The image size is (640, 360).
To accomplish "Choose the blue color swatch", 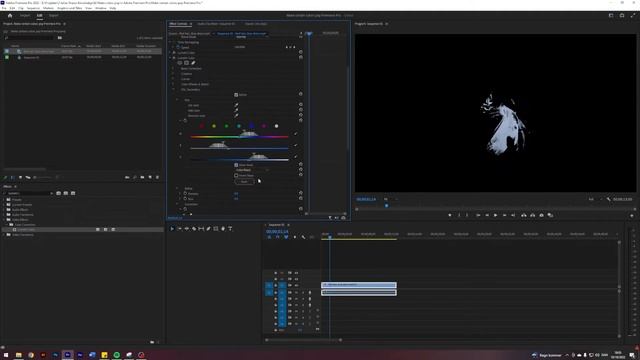I will [x=251, y=126].
